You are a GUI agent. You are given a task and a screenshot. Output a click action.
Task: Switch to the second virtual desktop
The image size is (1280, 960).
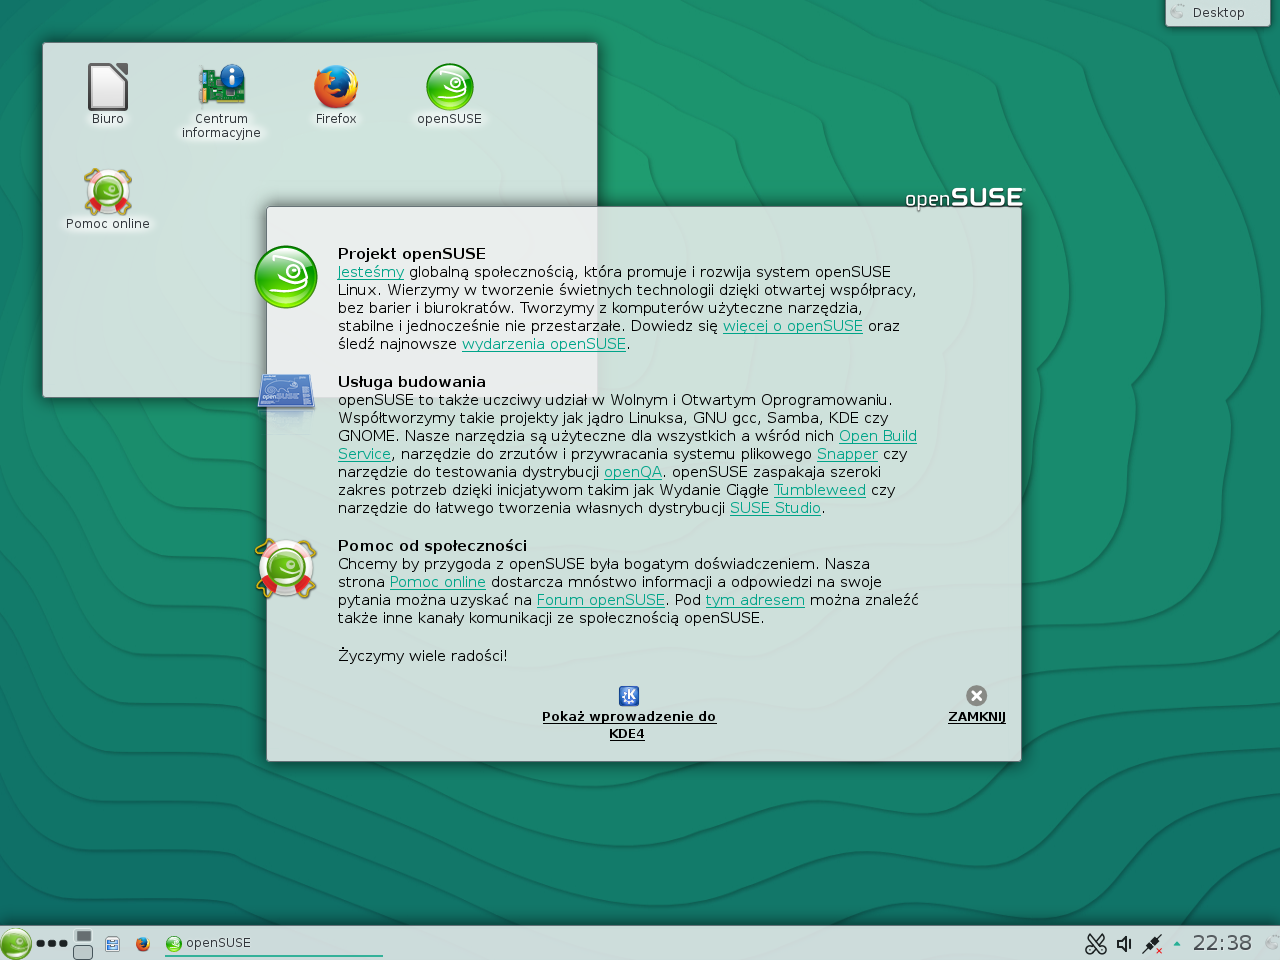[83, 952]
